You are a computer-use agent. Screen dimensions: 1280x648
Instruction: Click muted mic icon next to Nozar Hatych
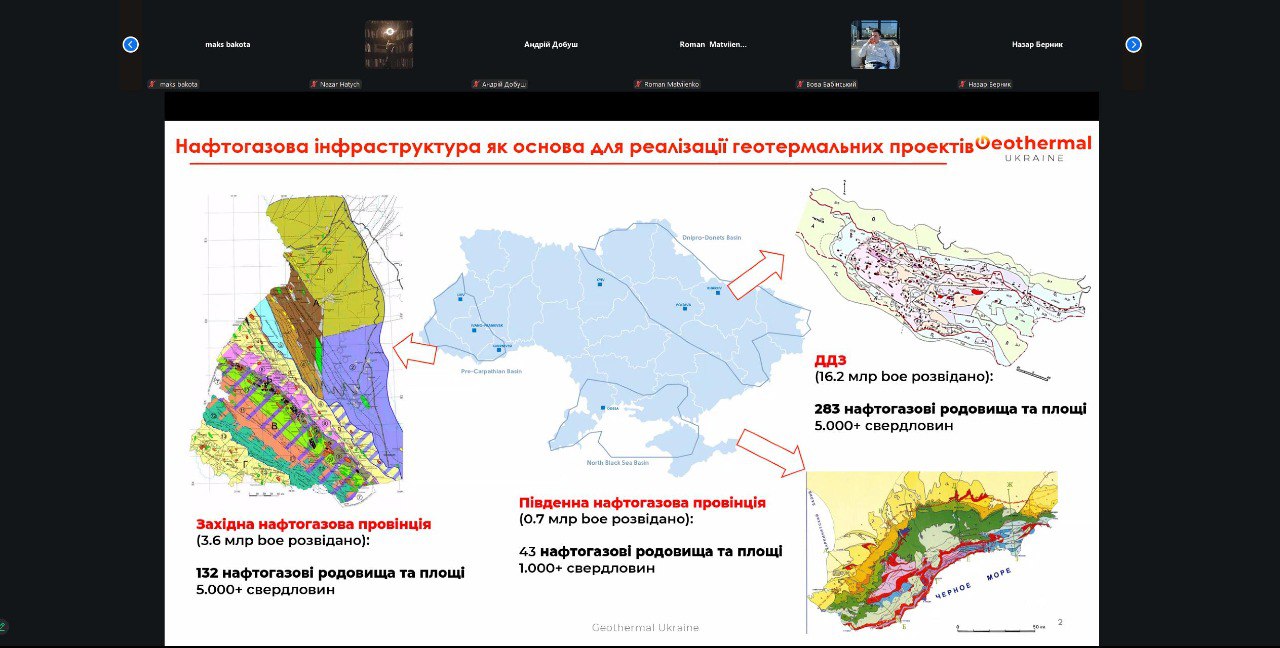(314, 85)
